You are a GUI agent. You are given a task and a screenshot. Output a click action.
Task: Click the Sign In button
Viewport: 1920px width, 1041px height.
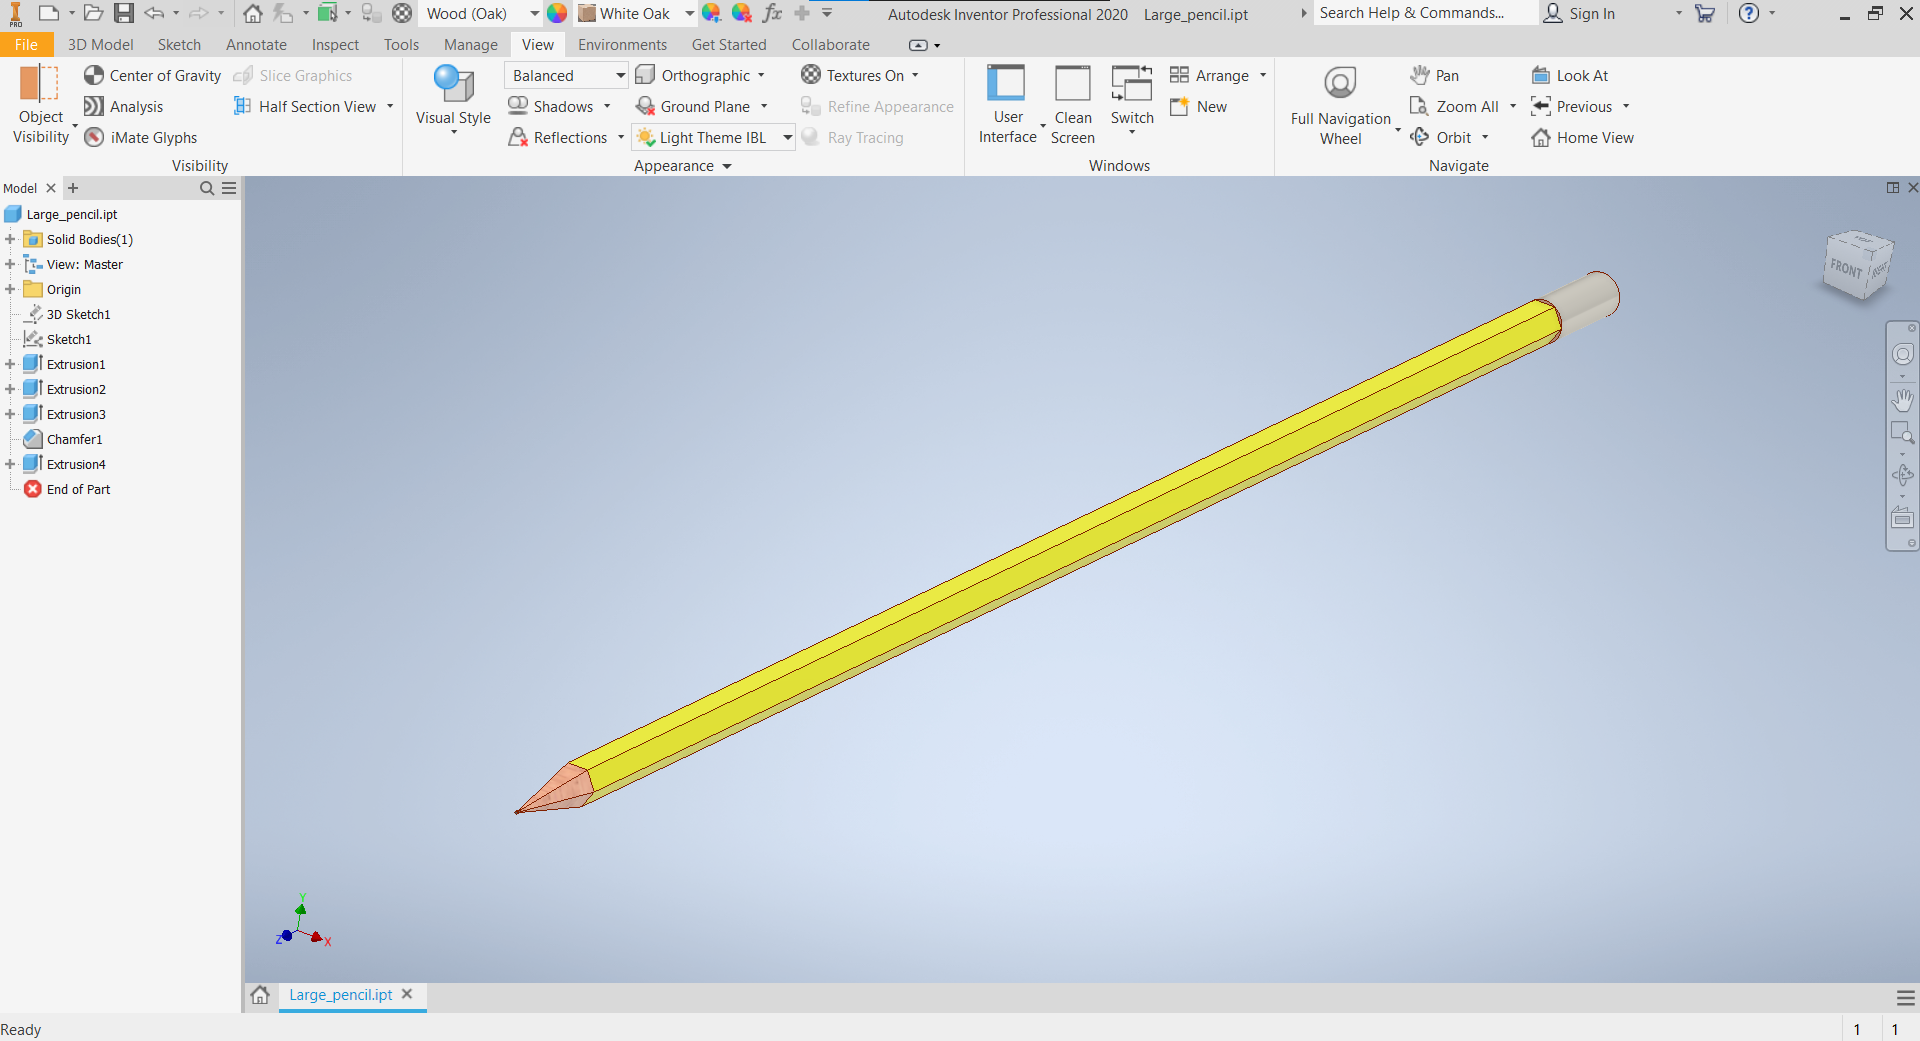(1579, 13)
